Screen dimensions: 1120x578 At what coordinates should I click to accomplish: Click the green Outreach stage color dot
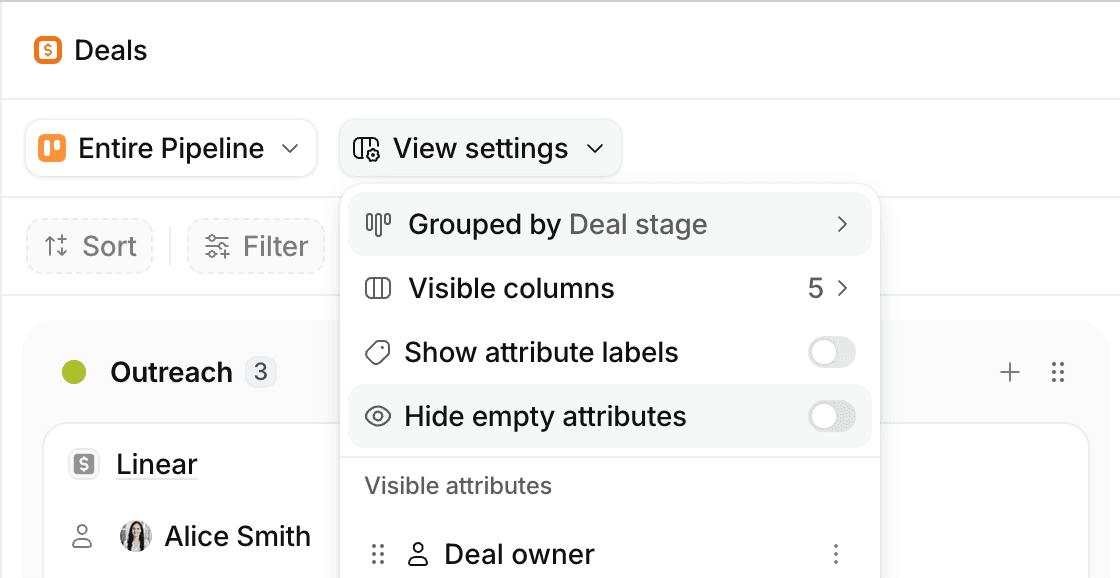click(x=74, y=372)
